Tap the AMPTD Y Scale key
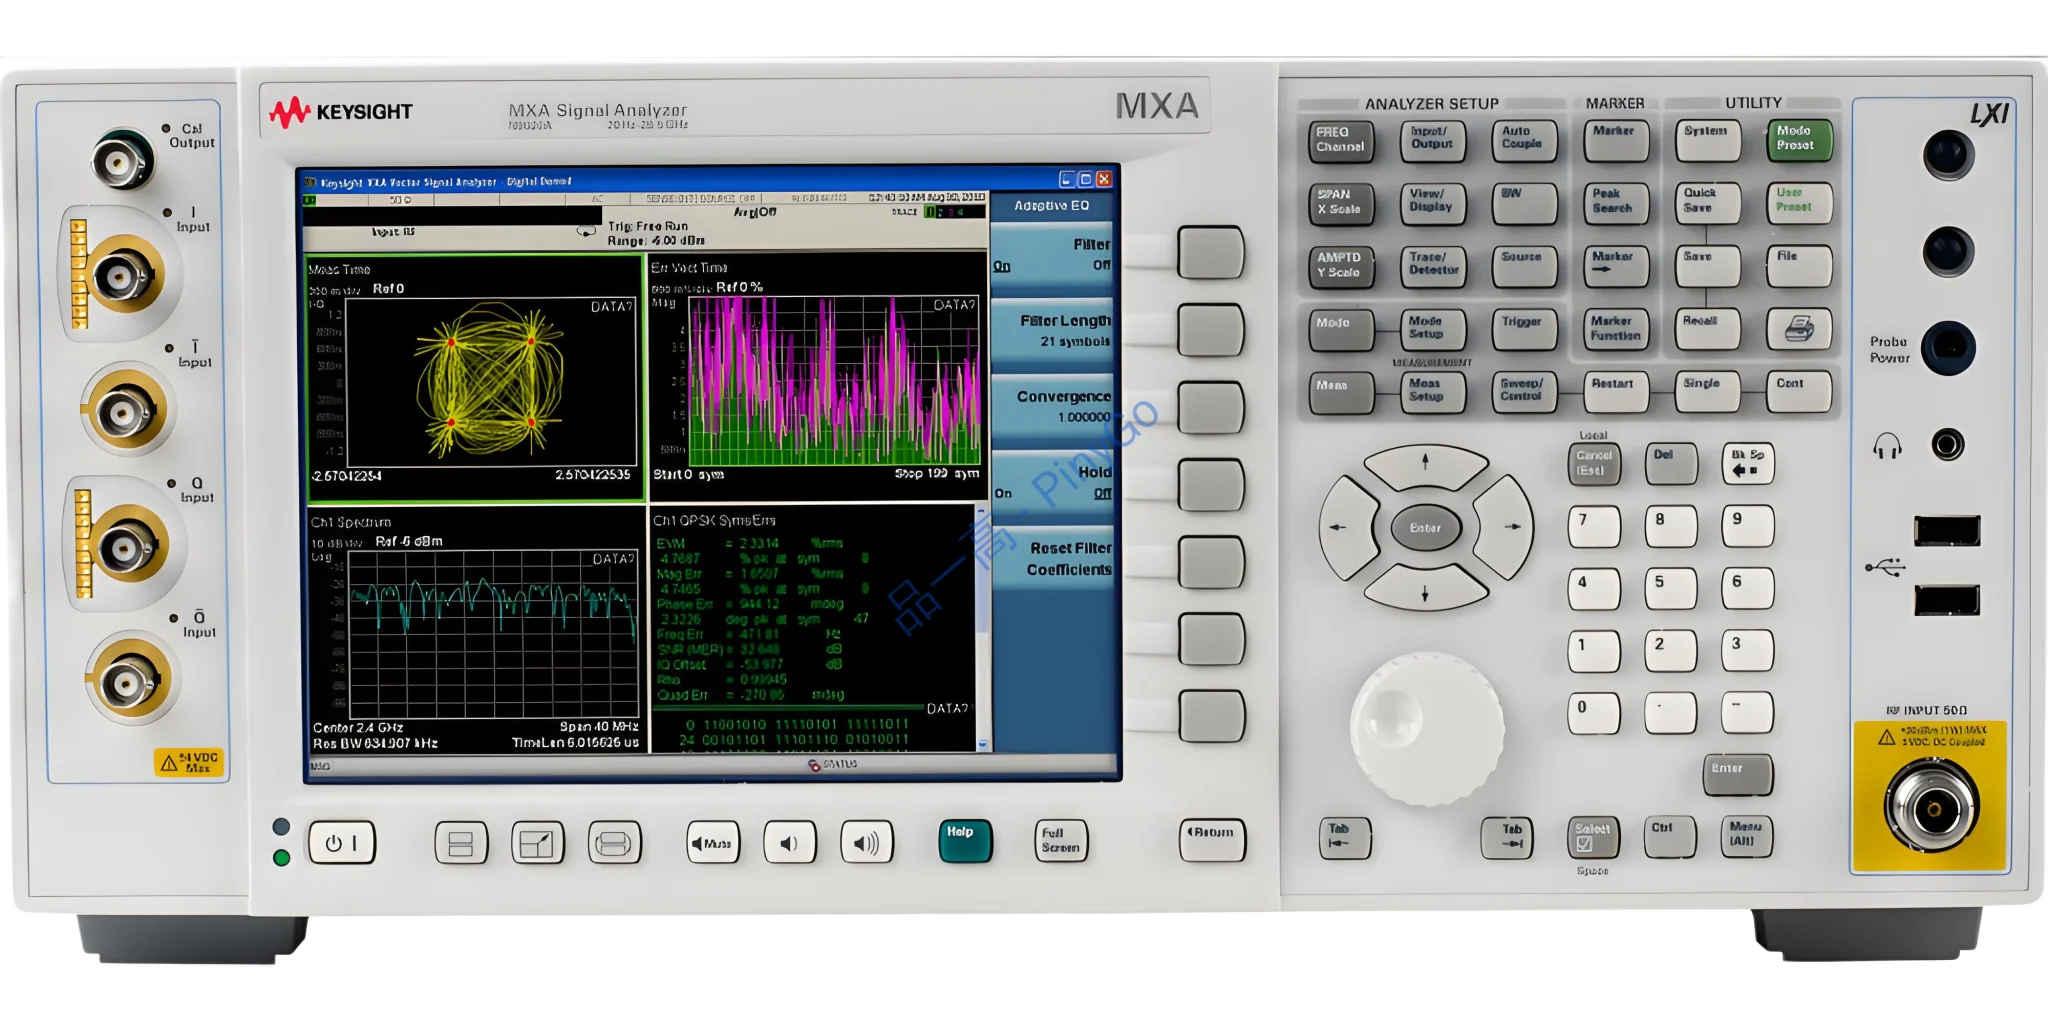The height and width of the screenshot is (1024, 2048). click(1341, 266)
